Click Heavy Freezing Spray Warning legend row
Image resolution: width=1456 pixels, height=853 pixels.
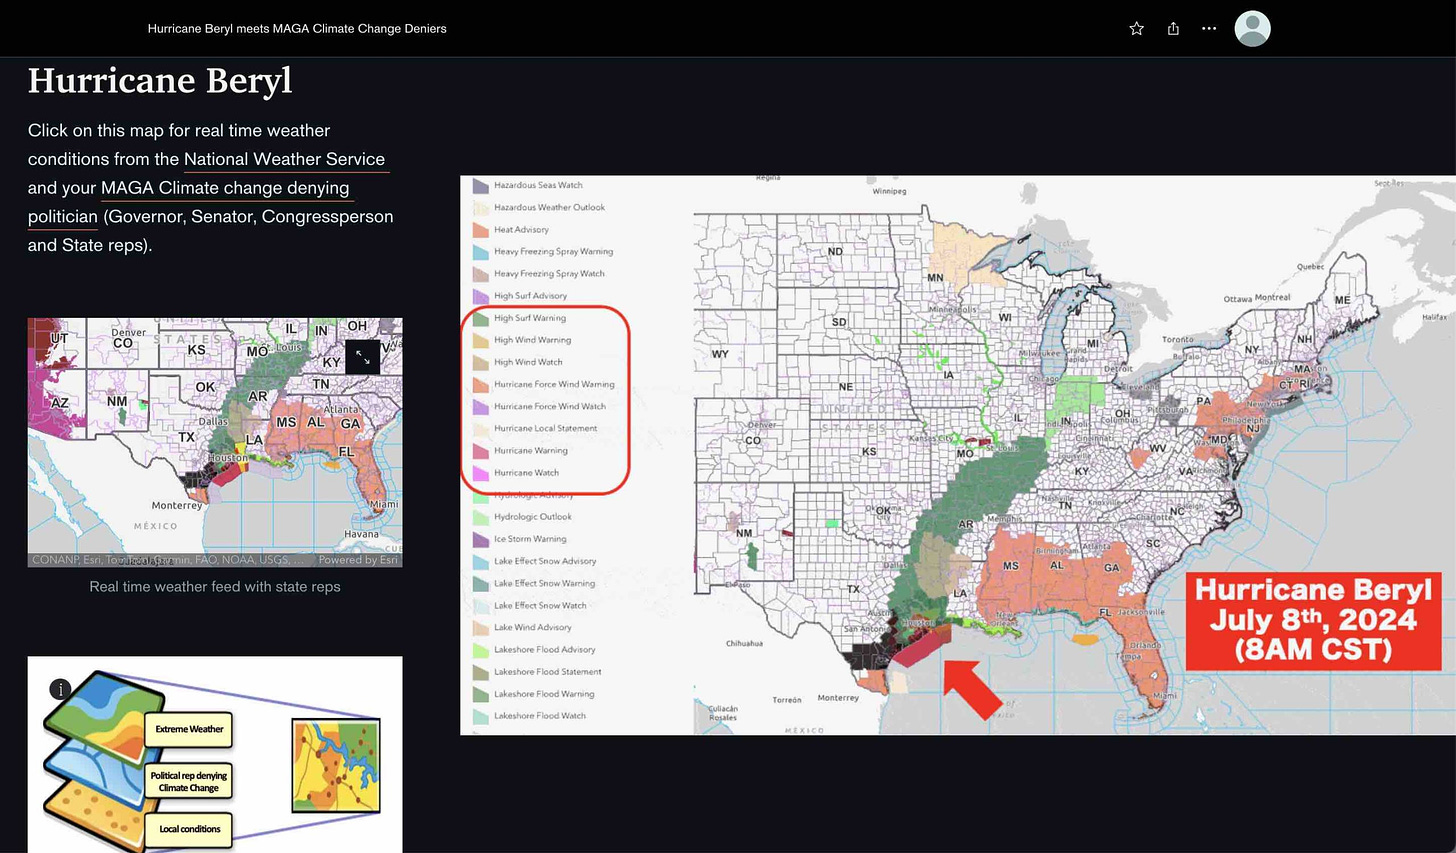[x=542, y=252]
